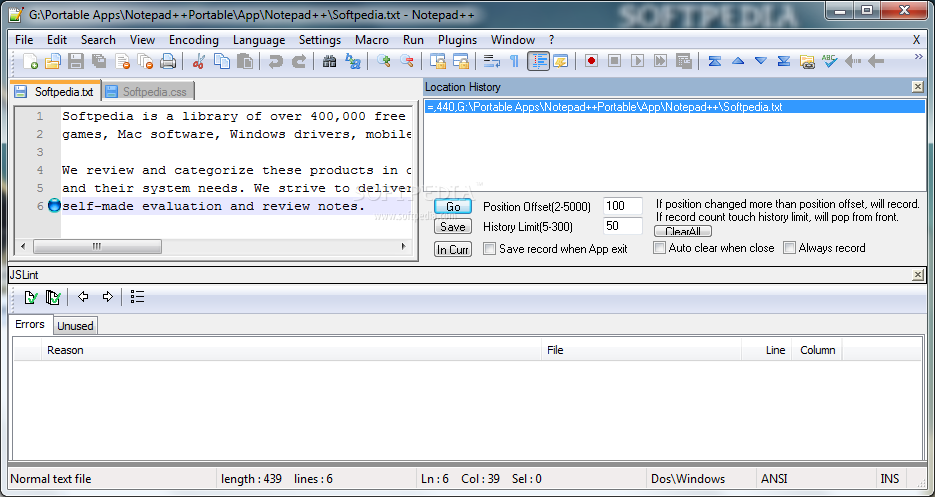Copy selection with the Copy toolbar icon

pos(222,61)
